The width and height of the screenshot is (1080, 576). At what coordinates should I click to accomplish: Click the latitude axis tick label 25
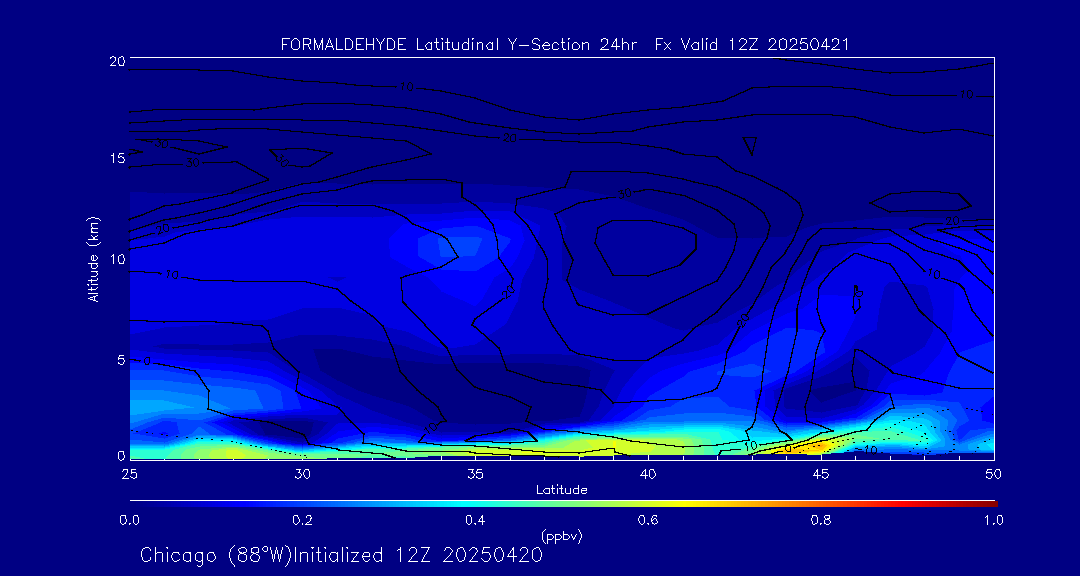click(x=129, y=474)
